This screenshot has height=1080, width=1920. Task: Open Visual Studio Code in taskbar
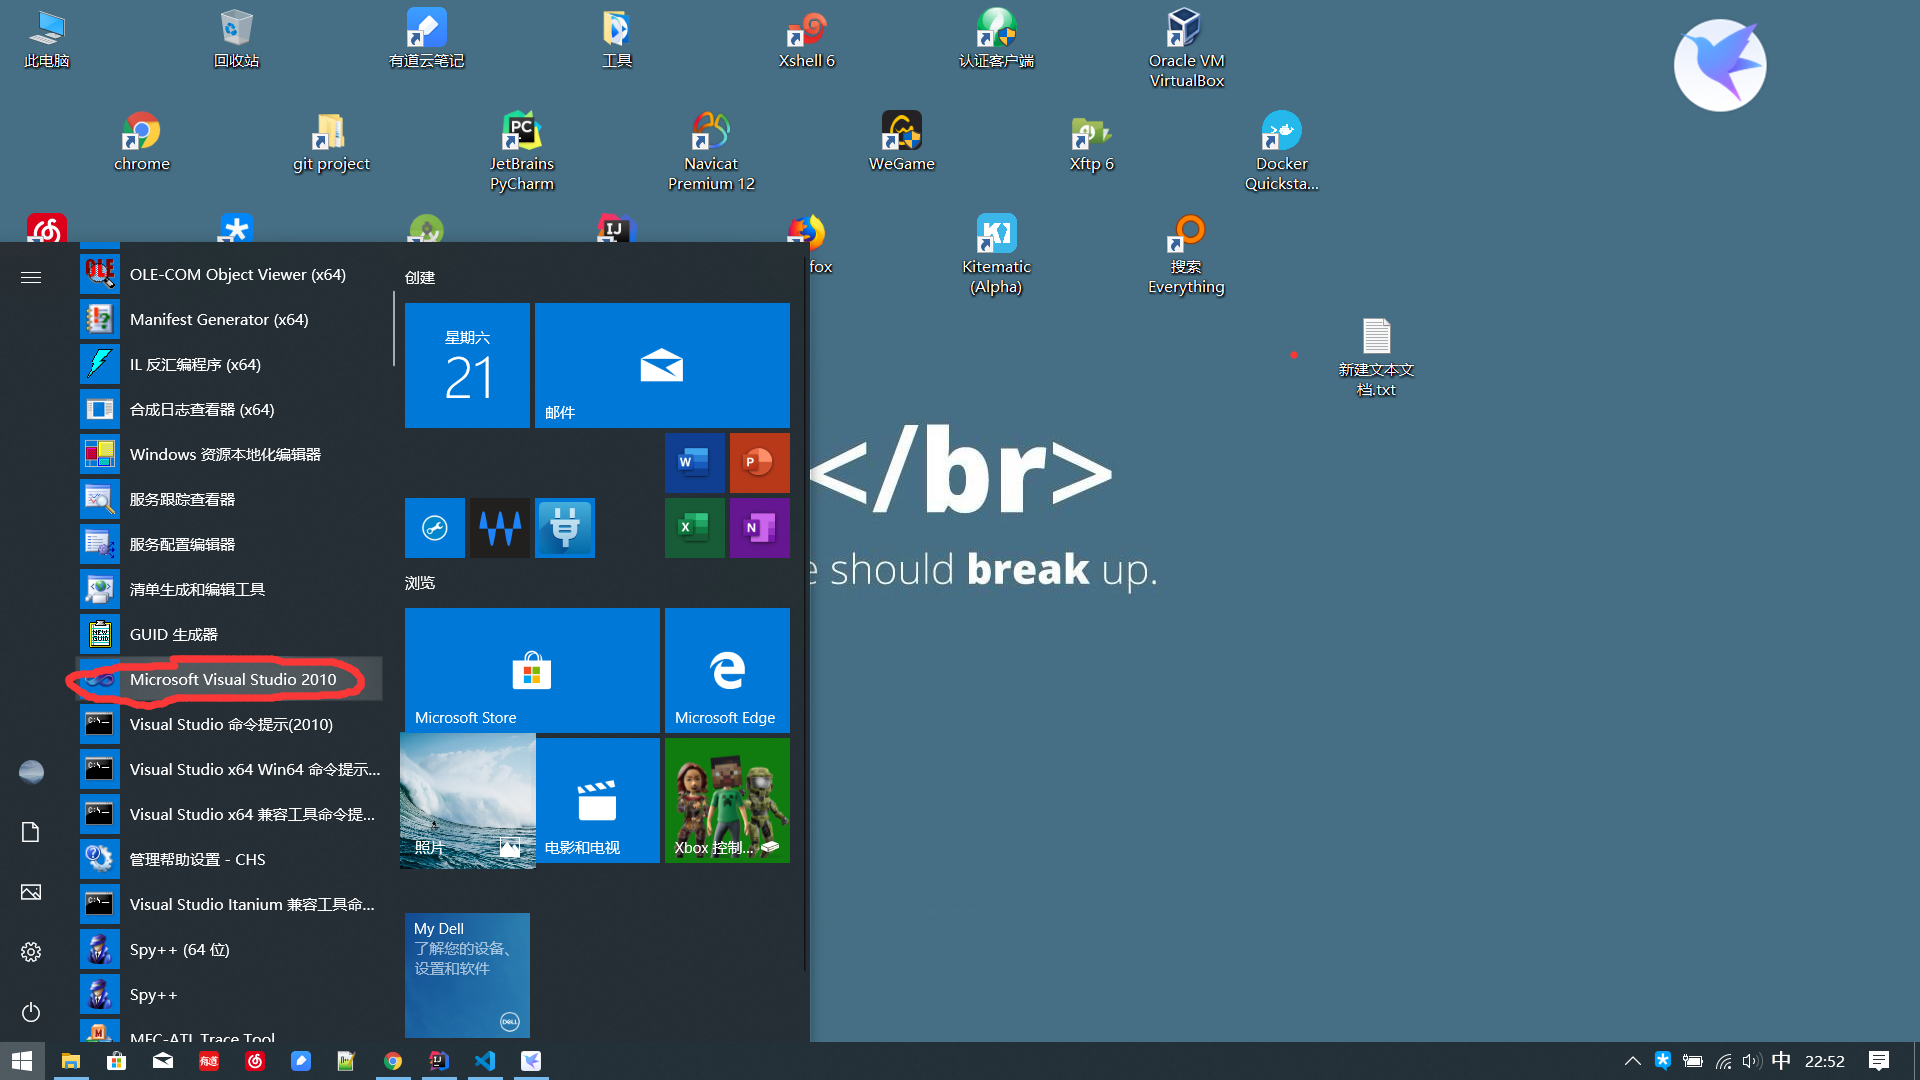pos(485,1061)
